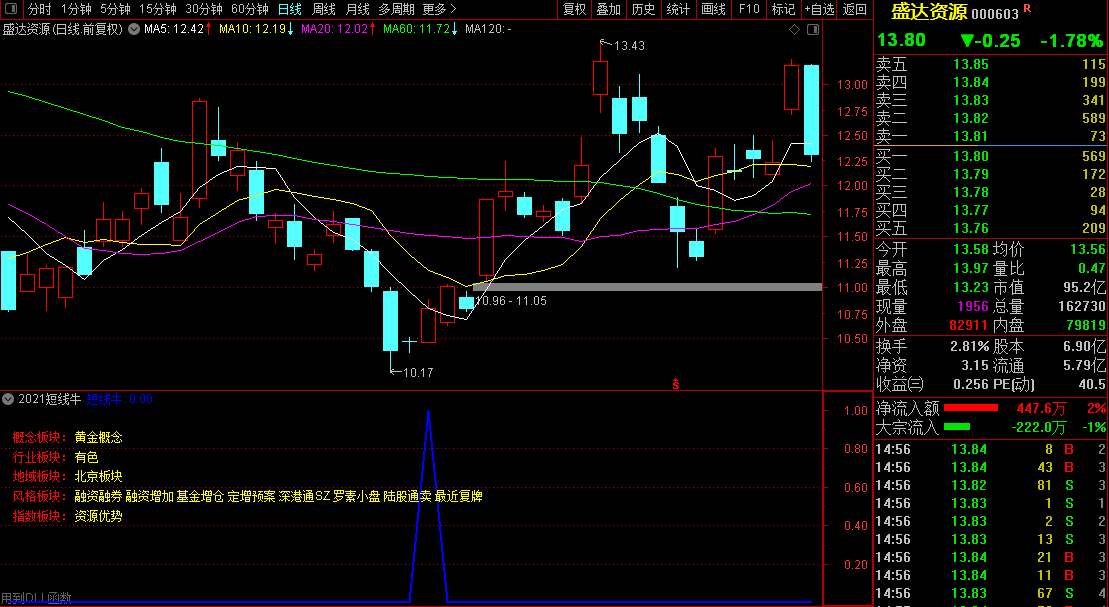Click the 卖一 ask price 13.81 row
The image size is (1109, 607).
click(990, 137)
